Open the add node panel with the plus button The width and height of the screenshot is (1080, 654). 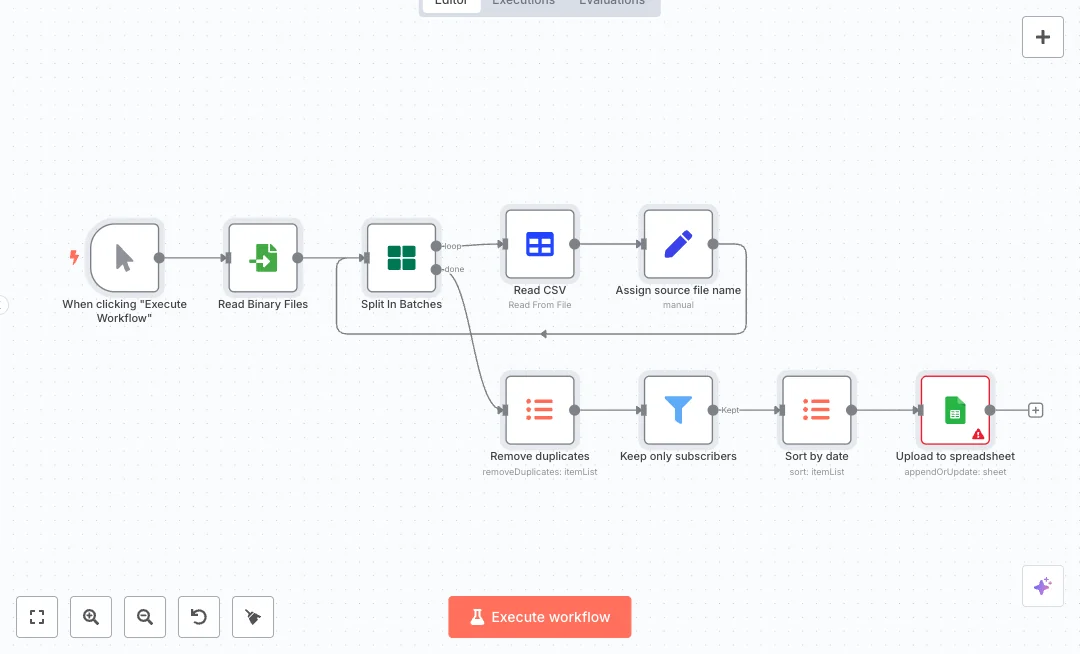1043,37
